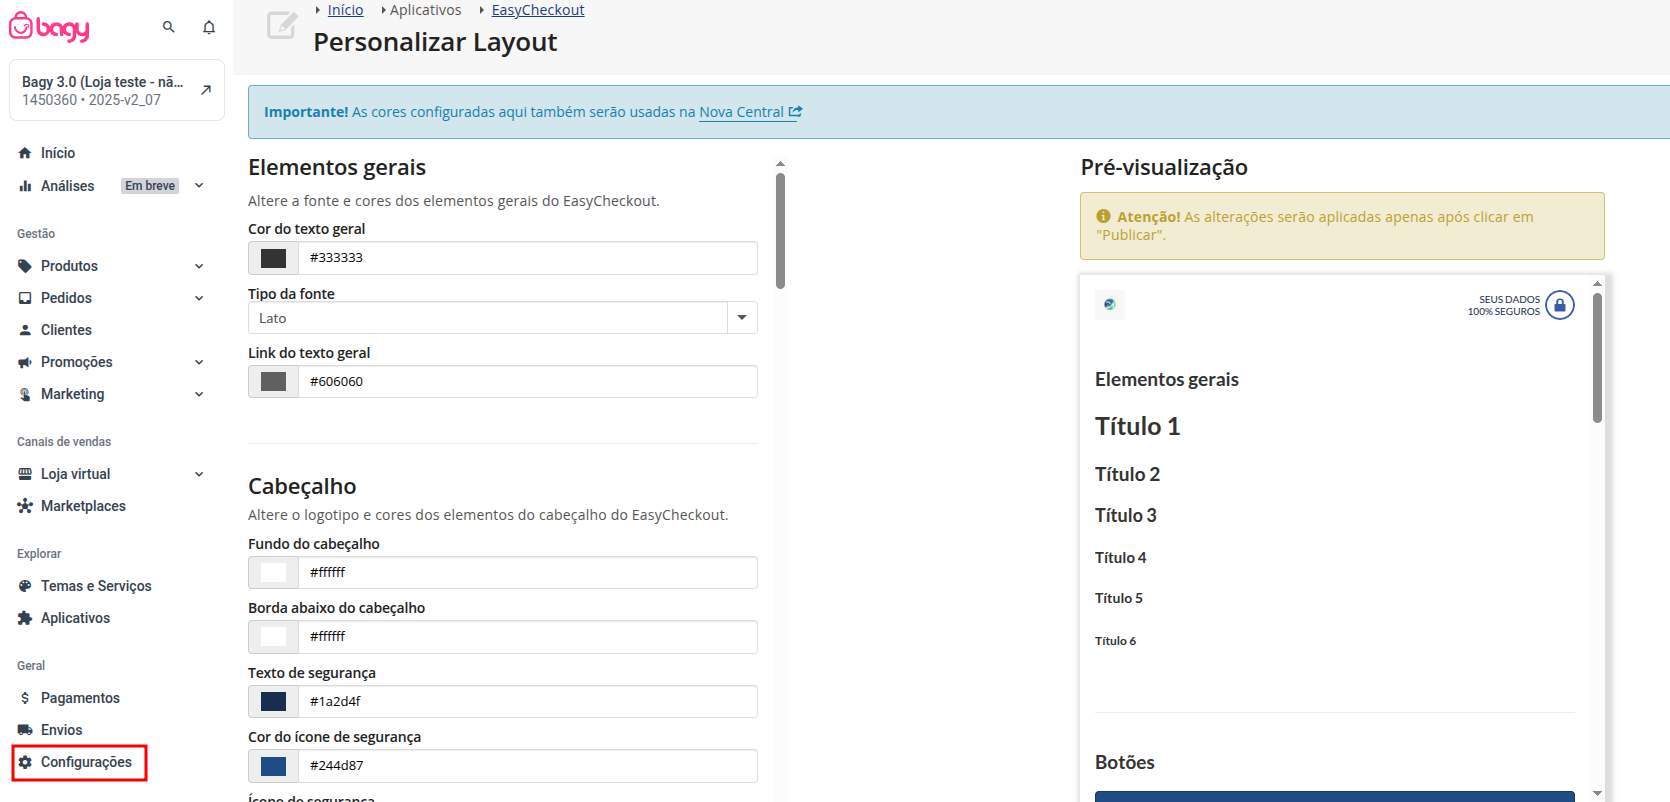This screenshot has height=802, width=1670.
Task: Click the search magnifier icon in sidebar
Action: coord(169,27)
